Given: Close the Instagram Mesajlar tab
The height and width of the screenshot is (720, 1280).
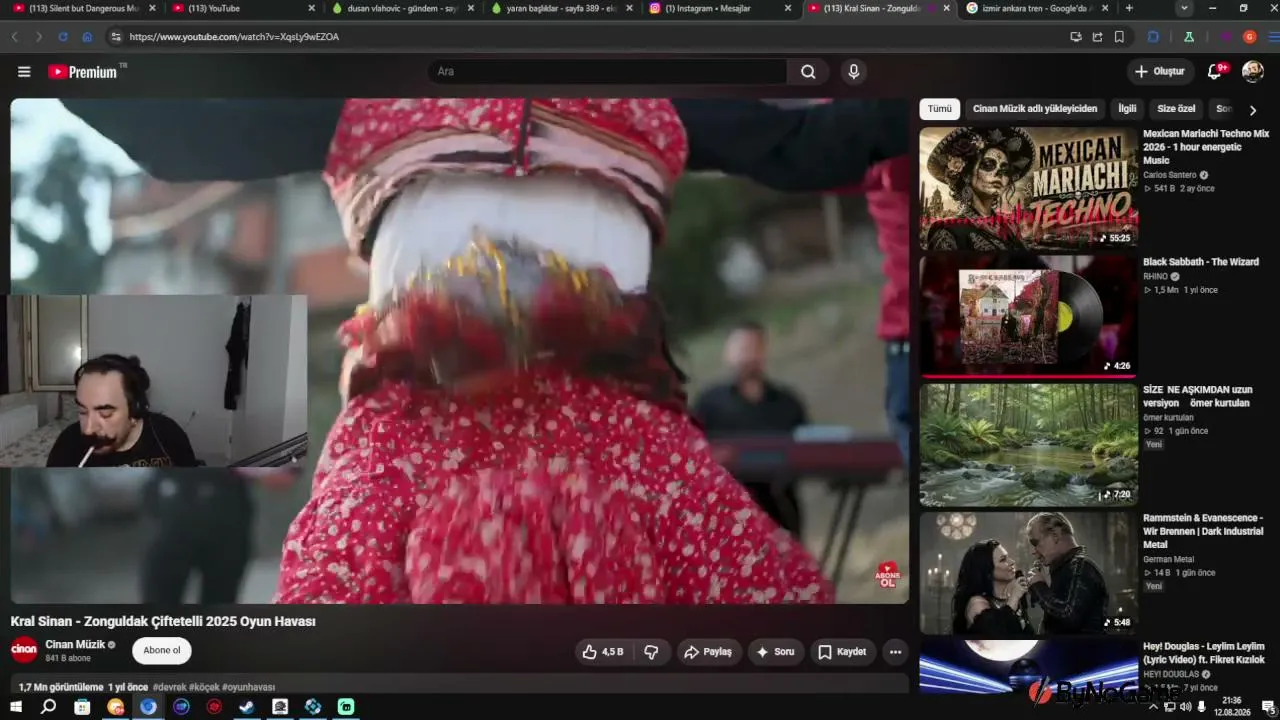Looking at the screenshot, I should (788, 8).
